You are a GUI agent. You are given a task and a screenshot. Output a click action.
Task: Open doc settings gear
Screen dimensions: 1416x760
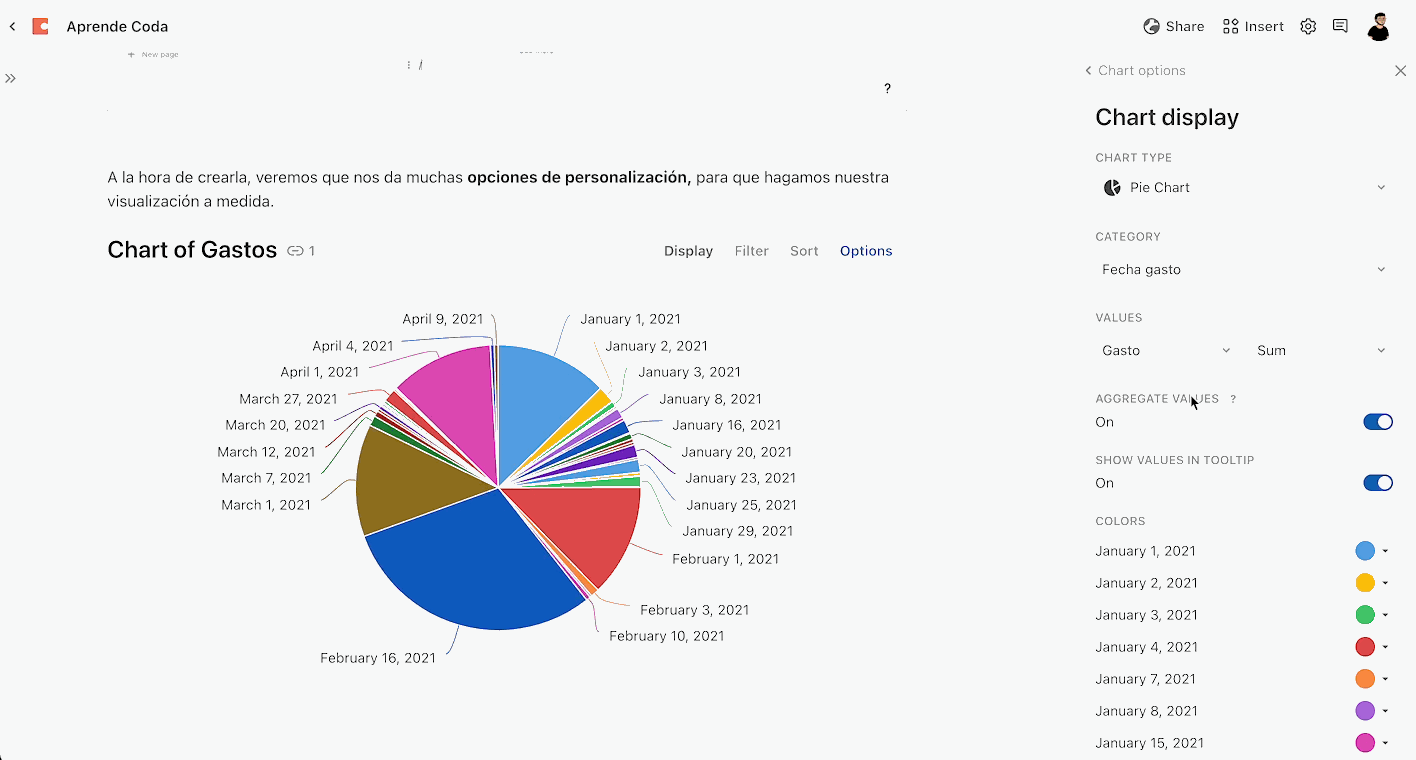(x=1308, y=26)
